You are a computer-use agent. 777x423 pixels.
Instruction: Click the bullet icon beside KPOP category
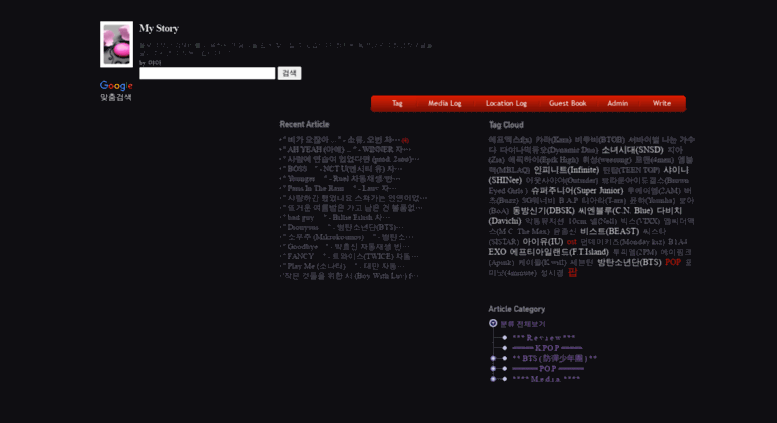coord(504,348)
